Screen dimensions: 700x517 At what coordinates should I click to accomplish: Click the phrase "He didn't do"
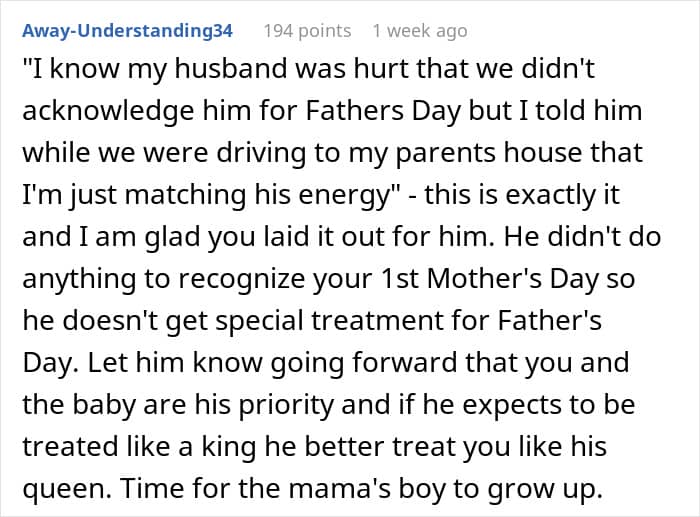click(x=582, y=237)
